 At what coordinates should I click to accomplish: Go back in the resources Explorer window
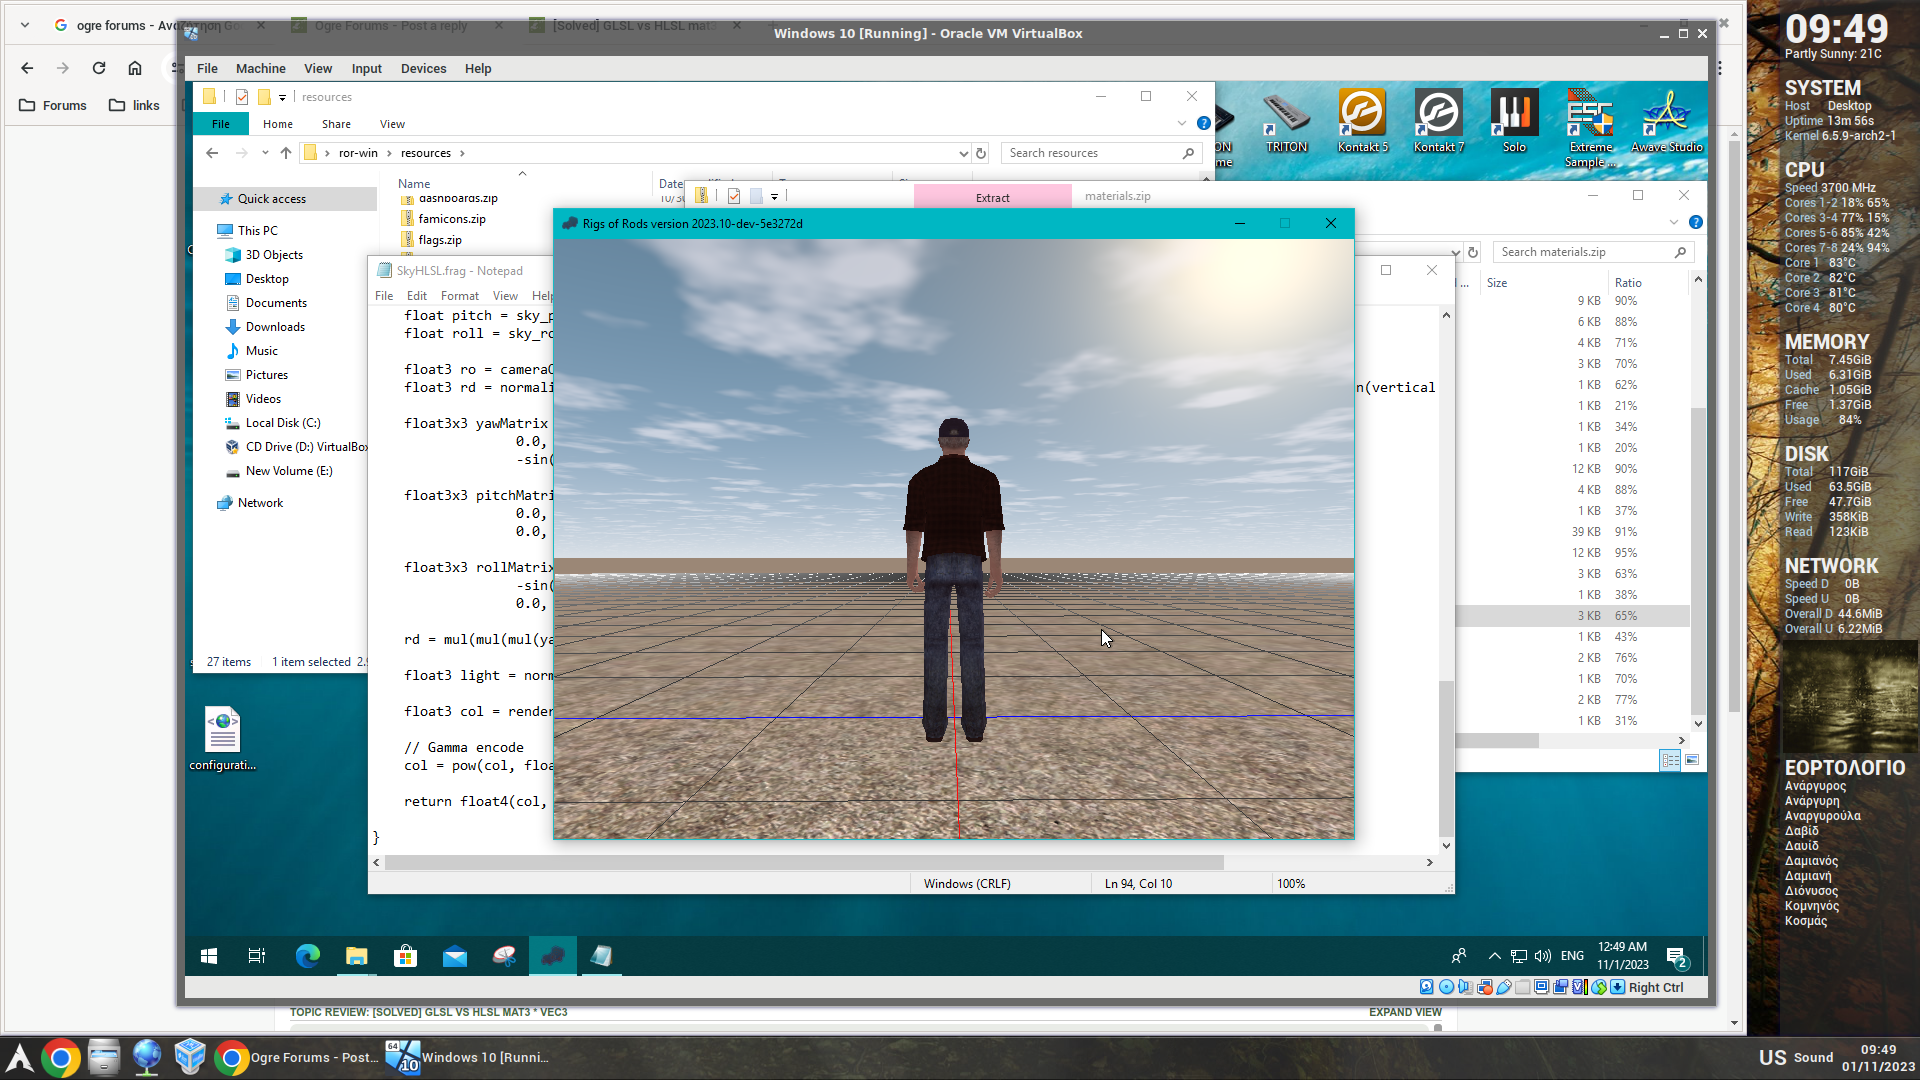coord(212,153)
